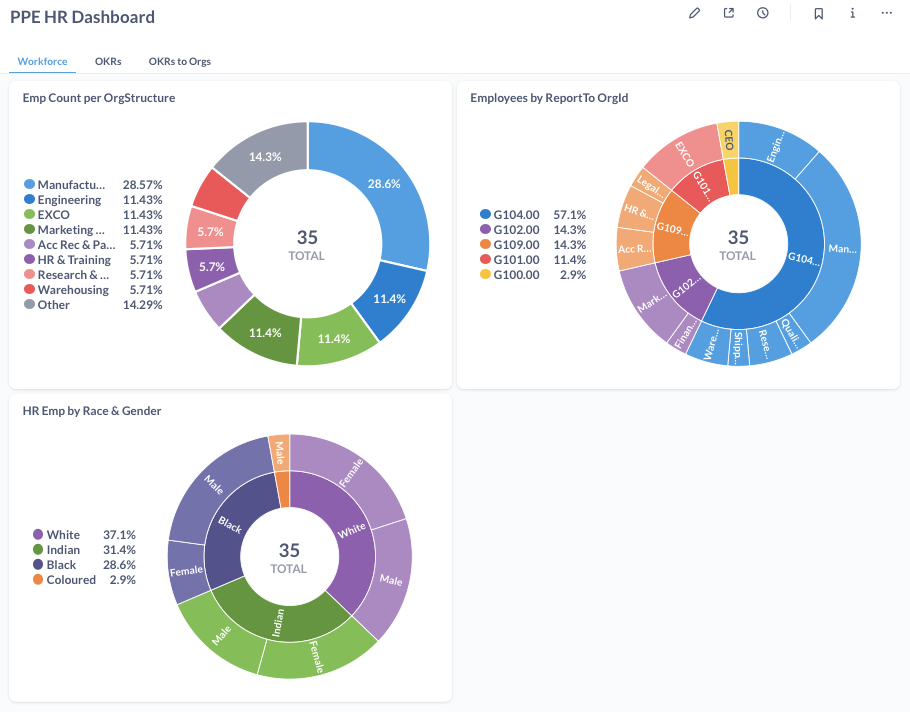Open HR Emp by Race & Gender title
The height and width of the screenshot is (712, 910).
point(91,410)
